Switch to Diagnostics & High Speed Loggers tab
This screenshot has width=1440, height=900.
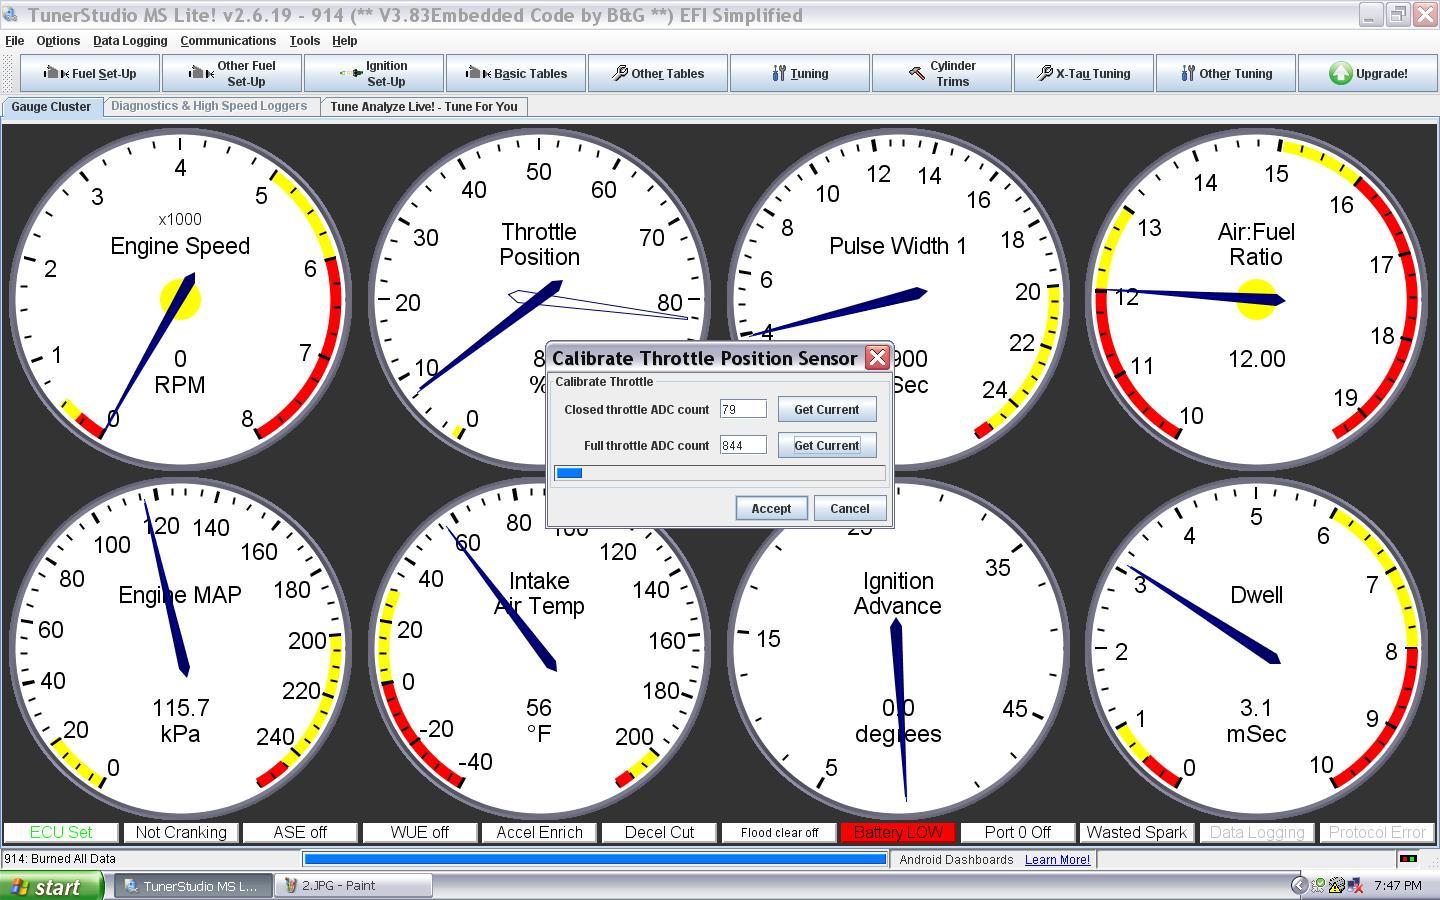[209, 106]
